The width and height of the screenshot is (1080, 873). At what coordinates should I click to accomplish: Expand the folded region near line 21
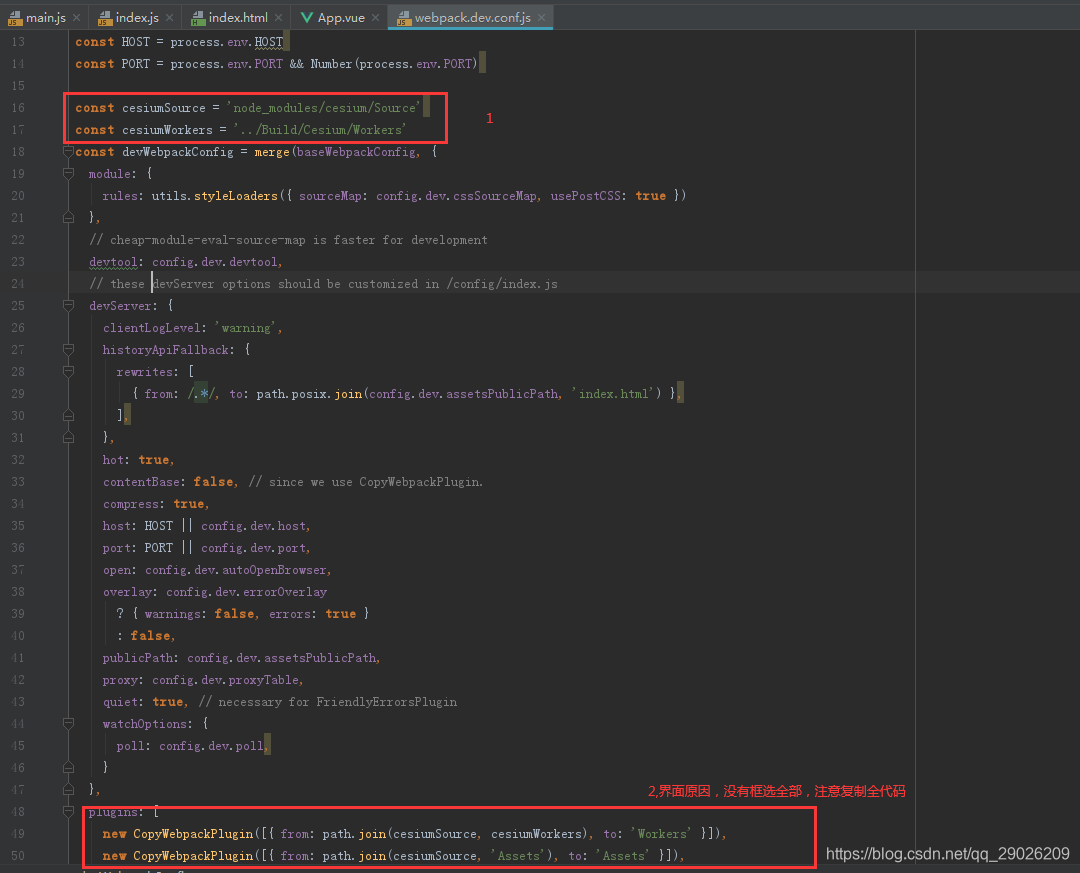(x=68, y=216)
